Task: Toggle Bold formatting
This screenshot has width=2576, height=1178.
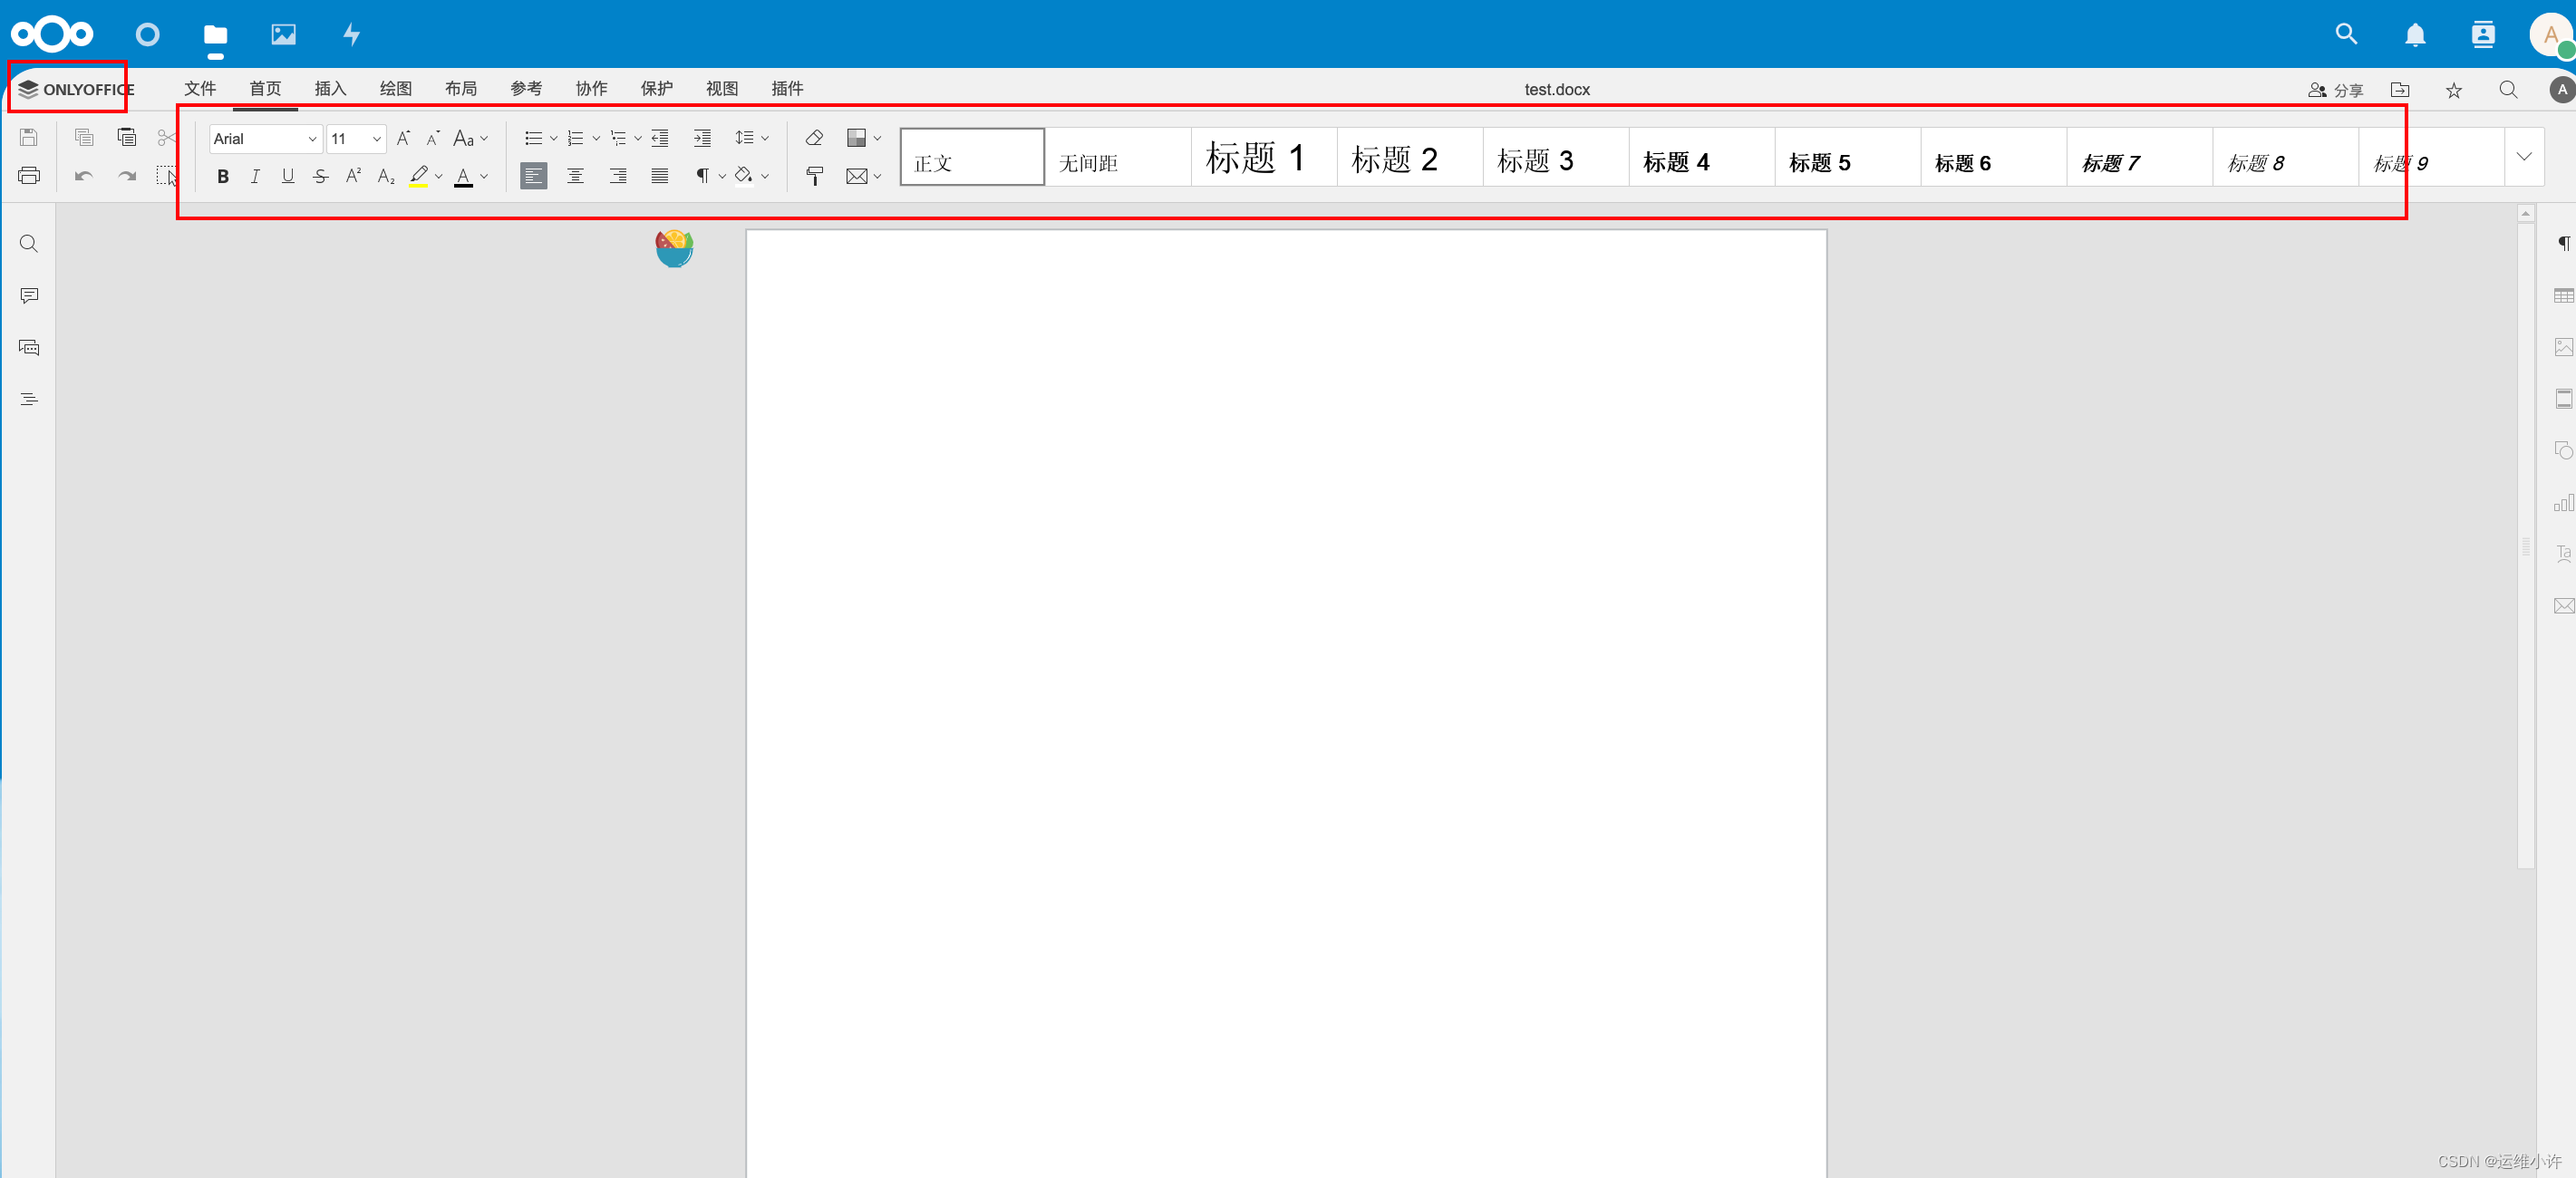Action: 223,176
